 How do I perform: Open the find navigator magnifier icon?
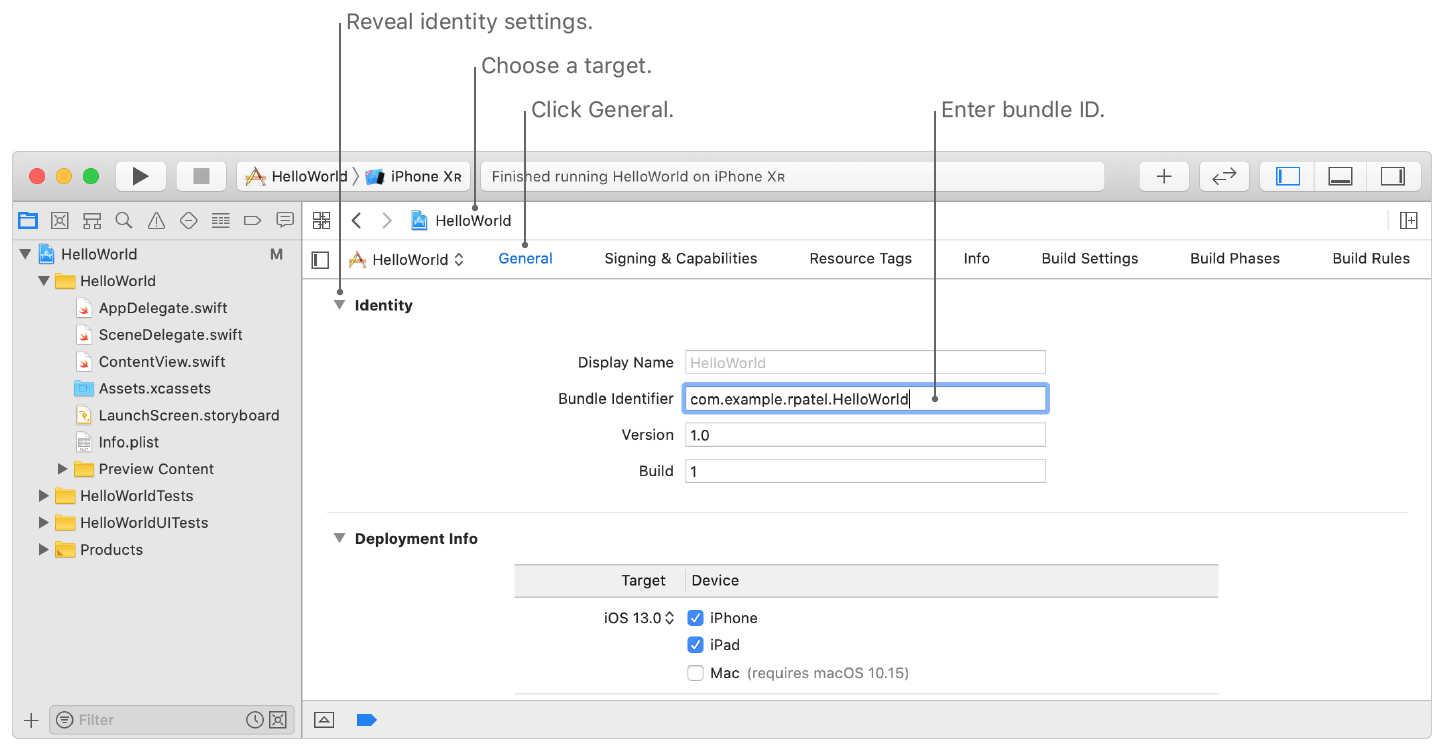(x=124, y=220)
